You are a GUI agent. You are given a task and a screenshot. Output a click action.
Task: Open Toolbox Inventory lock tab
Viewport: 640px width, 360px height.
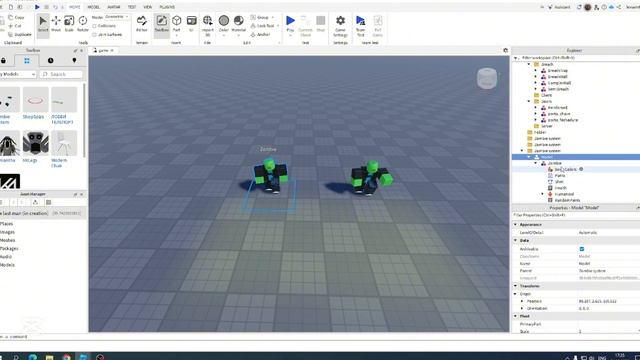pos(3,60)
